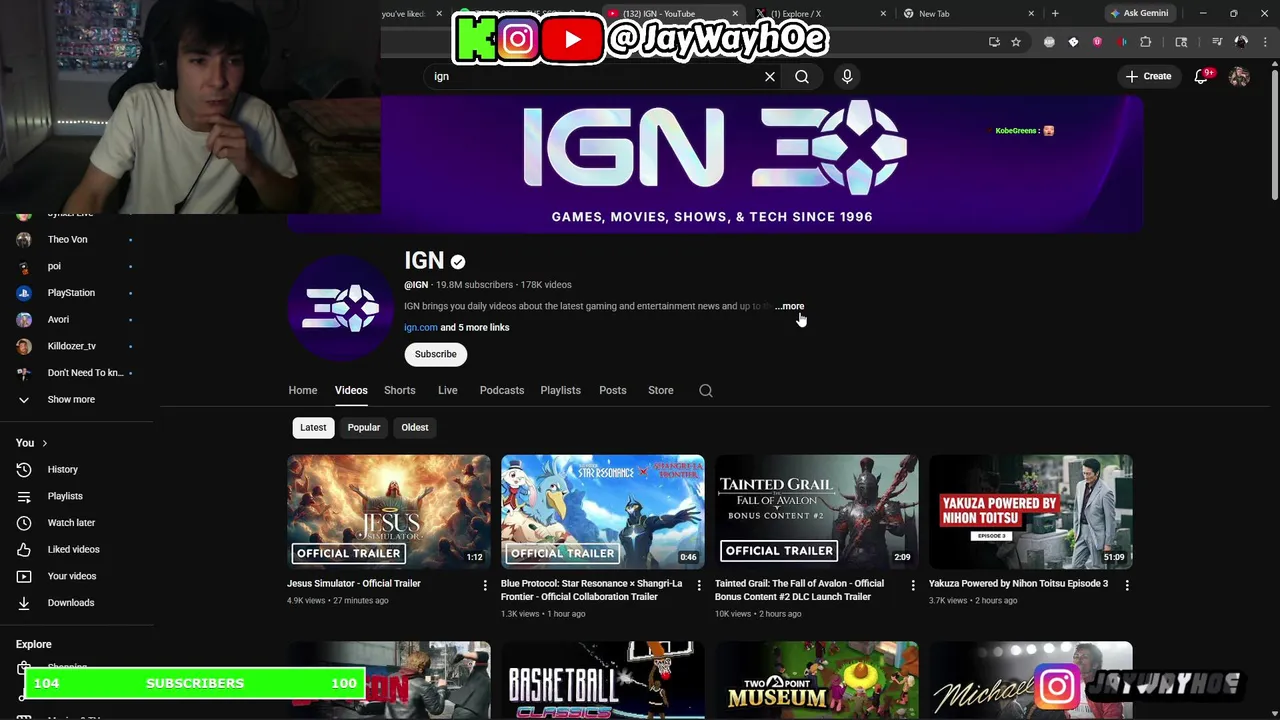The width and height of the screenshot is (1280, 720).
Task: Click the magnifier search button
Action: pyautogui.click(x=802, y=76)
